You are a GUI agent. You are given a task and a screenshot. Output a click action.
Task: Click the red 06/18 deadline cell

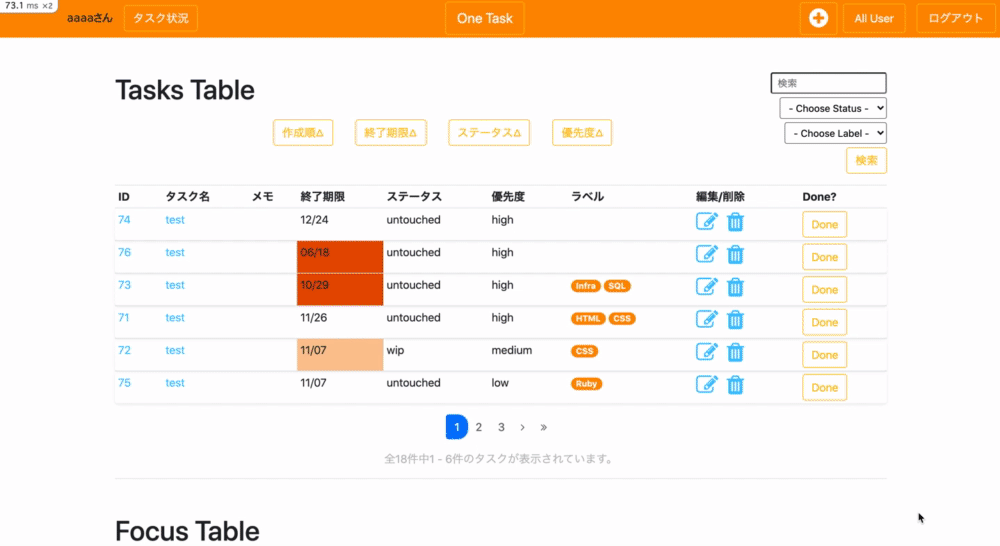point(340,257)
